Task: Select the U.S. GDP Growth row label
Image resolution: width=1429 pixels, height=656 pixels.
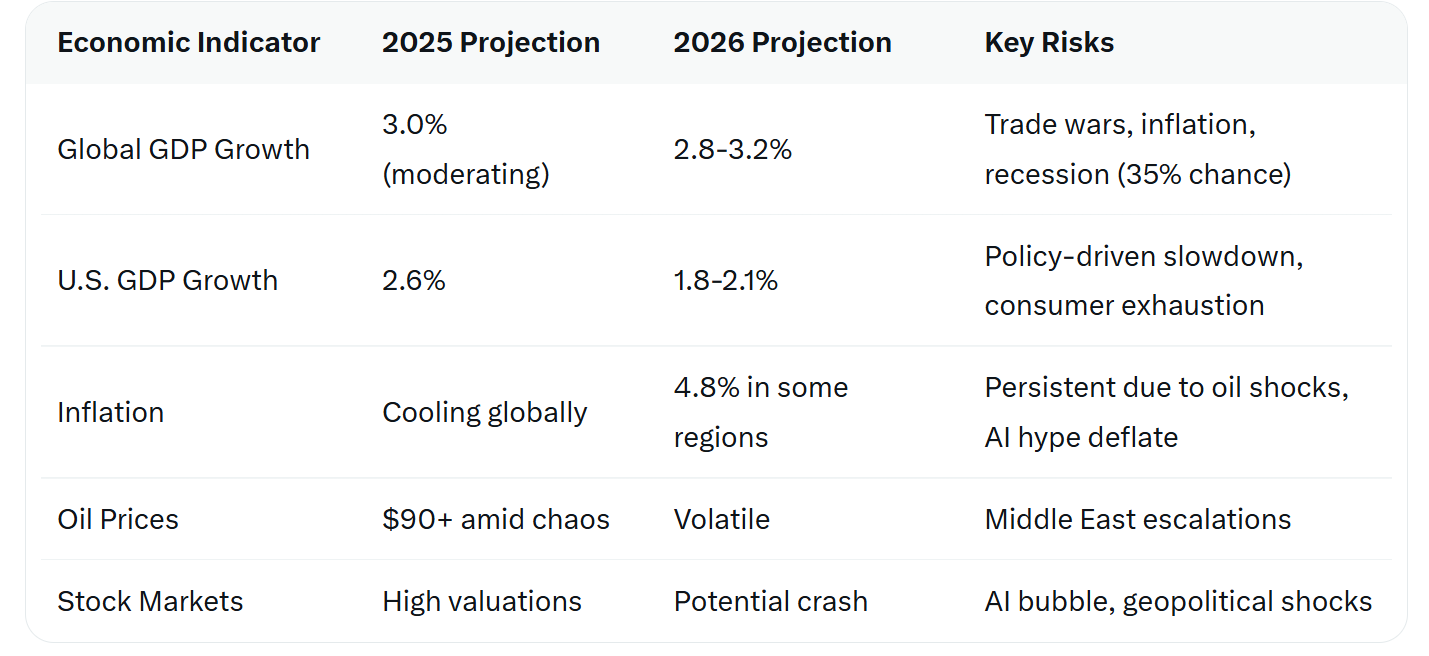Action: tap(167, 280)
